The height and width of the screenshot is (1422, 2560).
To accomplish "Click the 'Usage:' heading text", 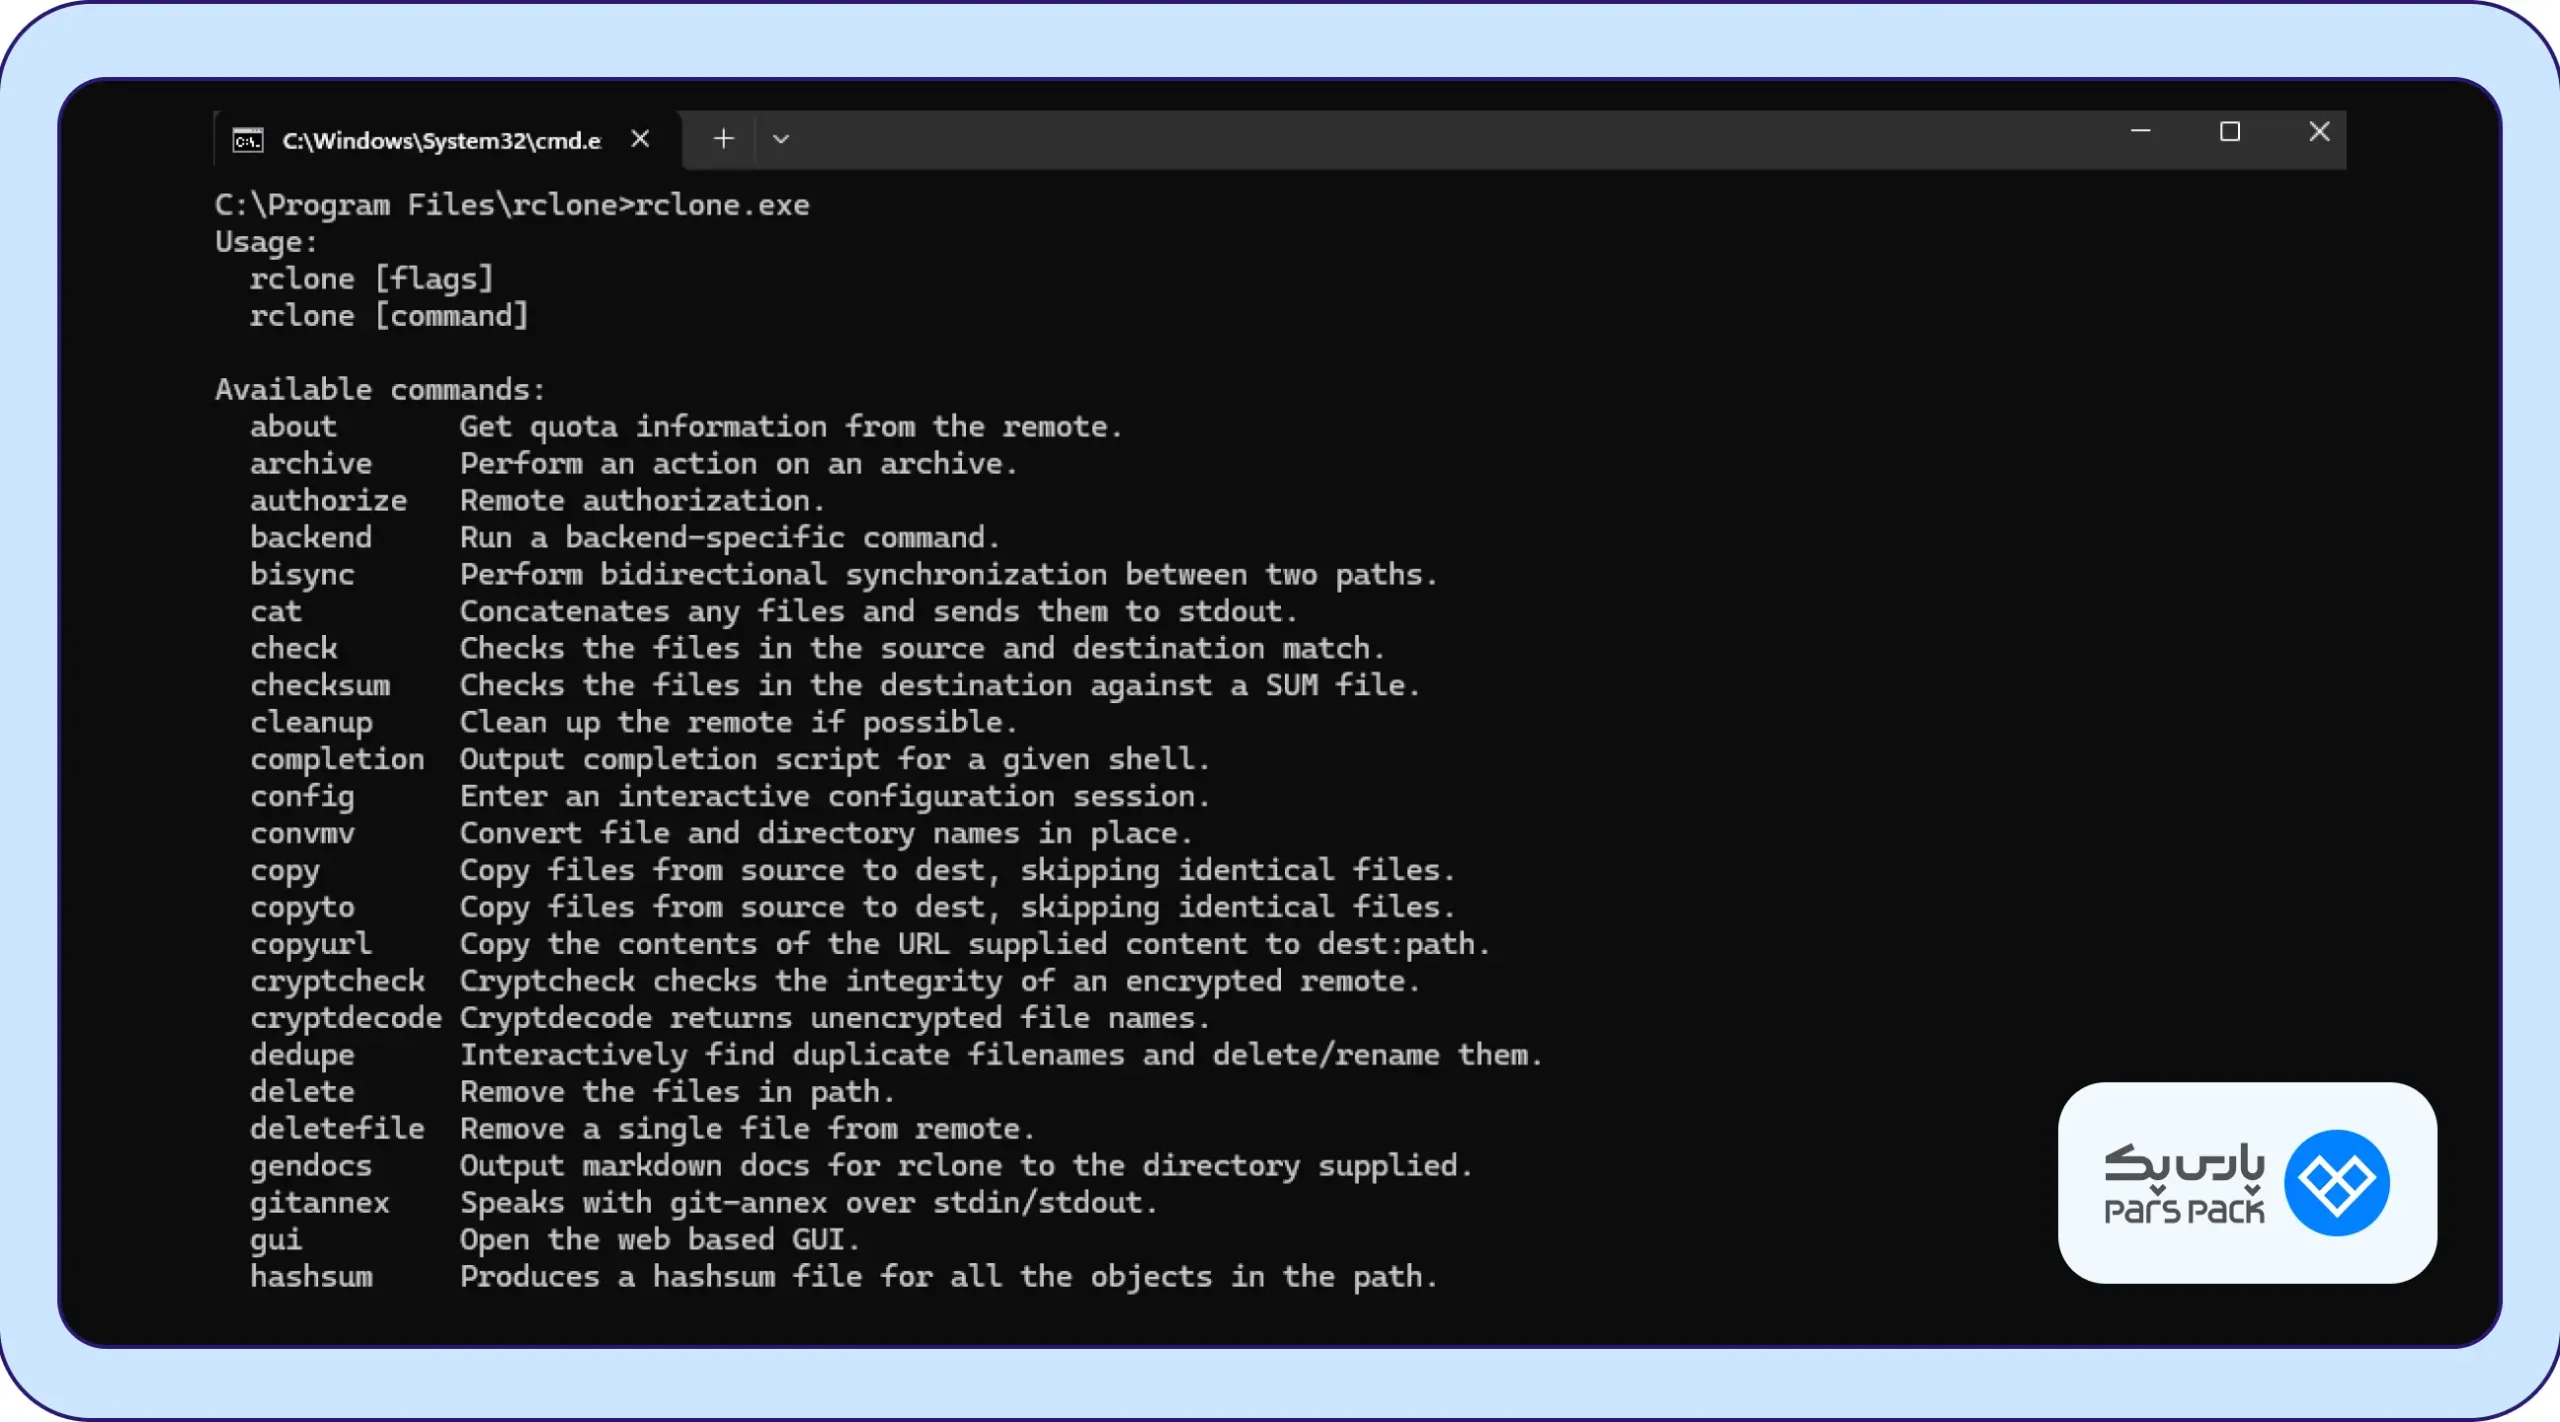I will coord(266,242).
